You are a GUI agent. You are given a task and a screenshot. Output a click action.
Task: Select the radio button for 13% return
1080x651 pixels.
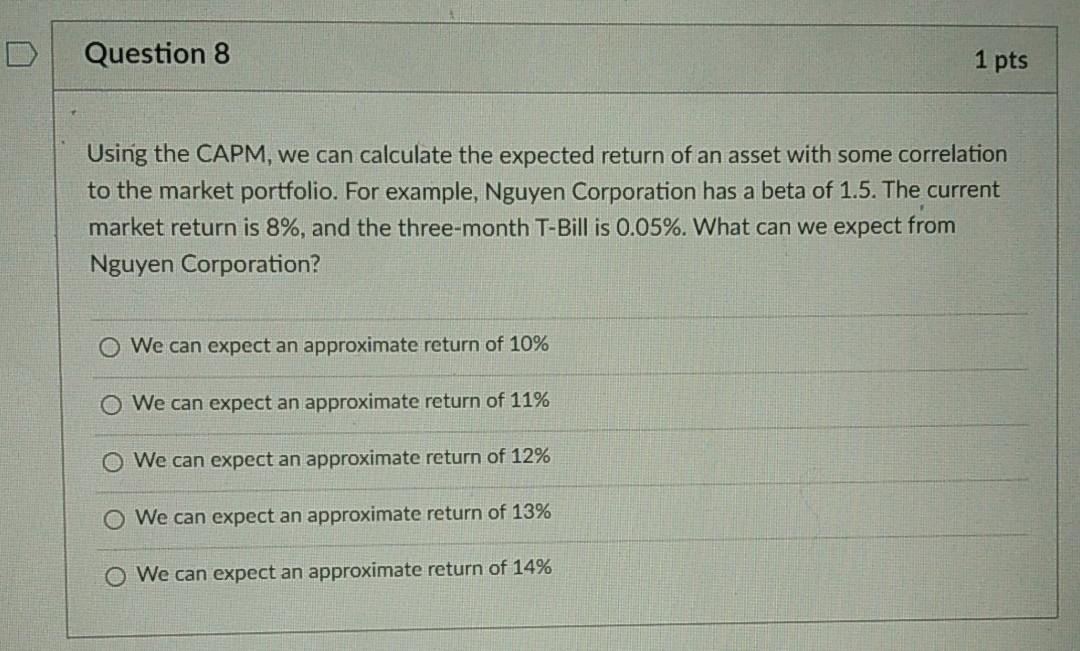click(113, 518)
